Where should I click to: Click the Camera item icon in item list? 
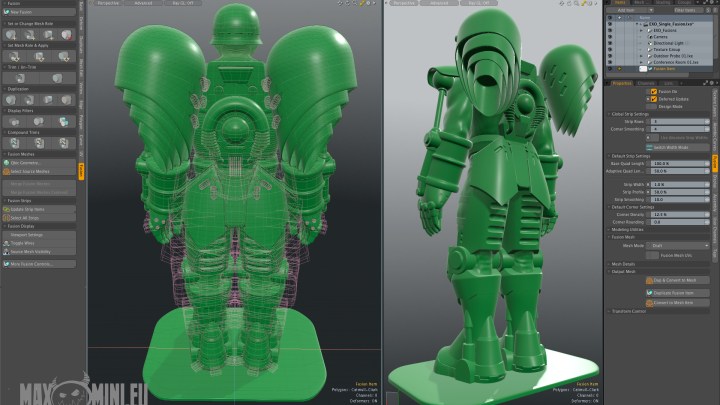[x=650, y=37]
